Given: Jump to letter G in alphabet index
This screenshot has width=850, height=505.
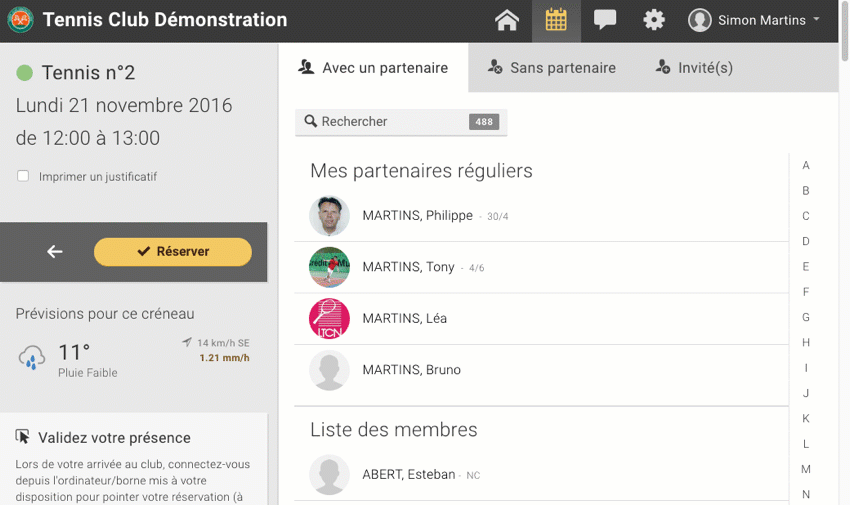Looking at the screenshot, I should coord(806,317).
